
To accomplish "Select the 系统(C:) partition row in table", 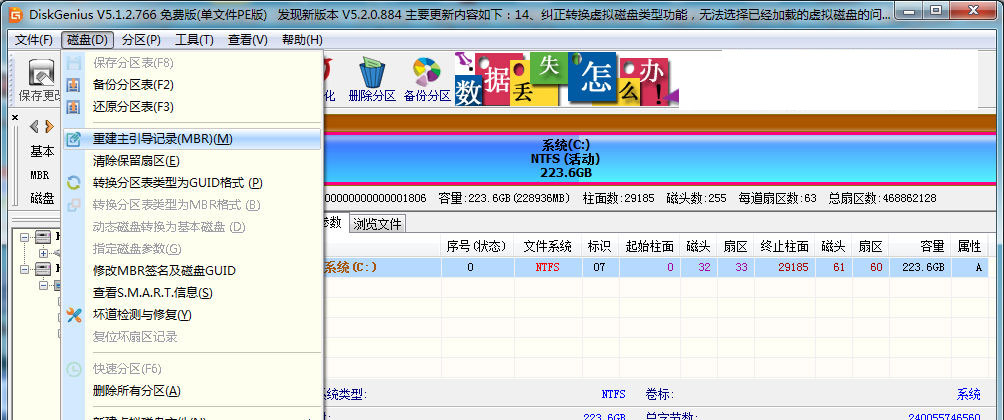I will 656,268.
